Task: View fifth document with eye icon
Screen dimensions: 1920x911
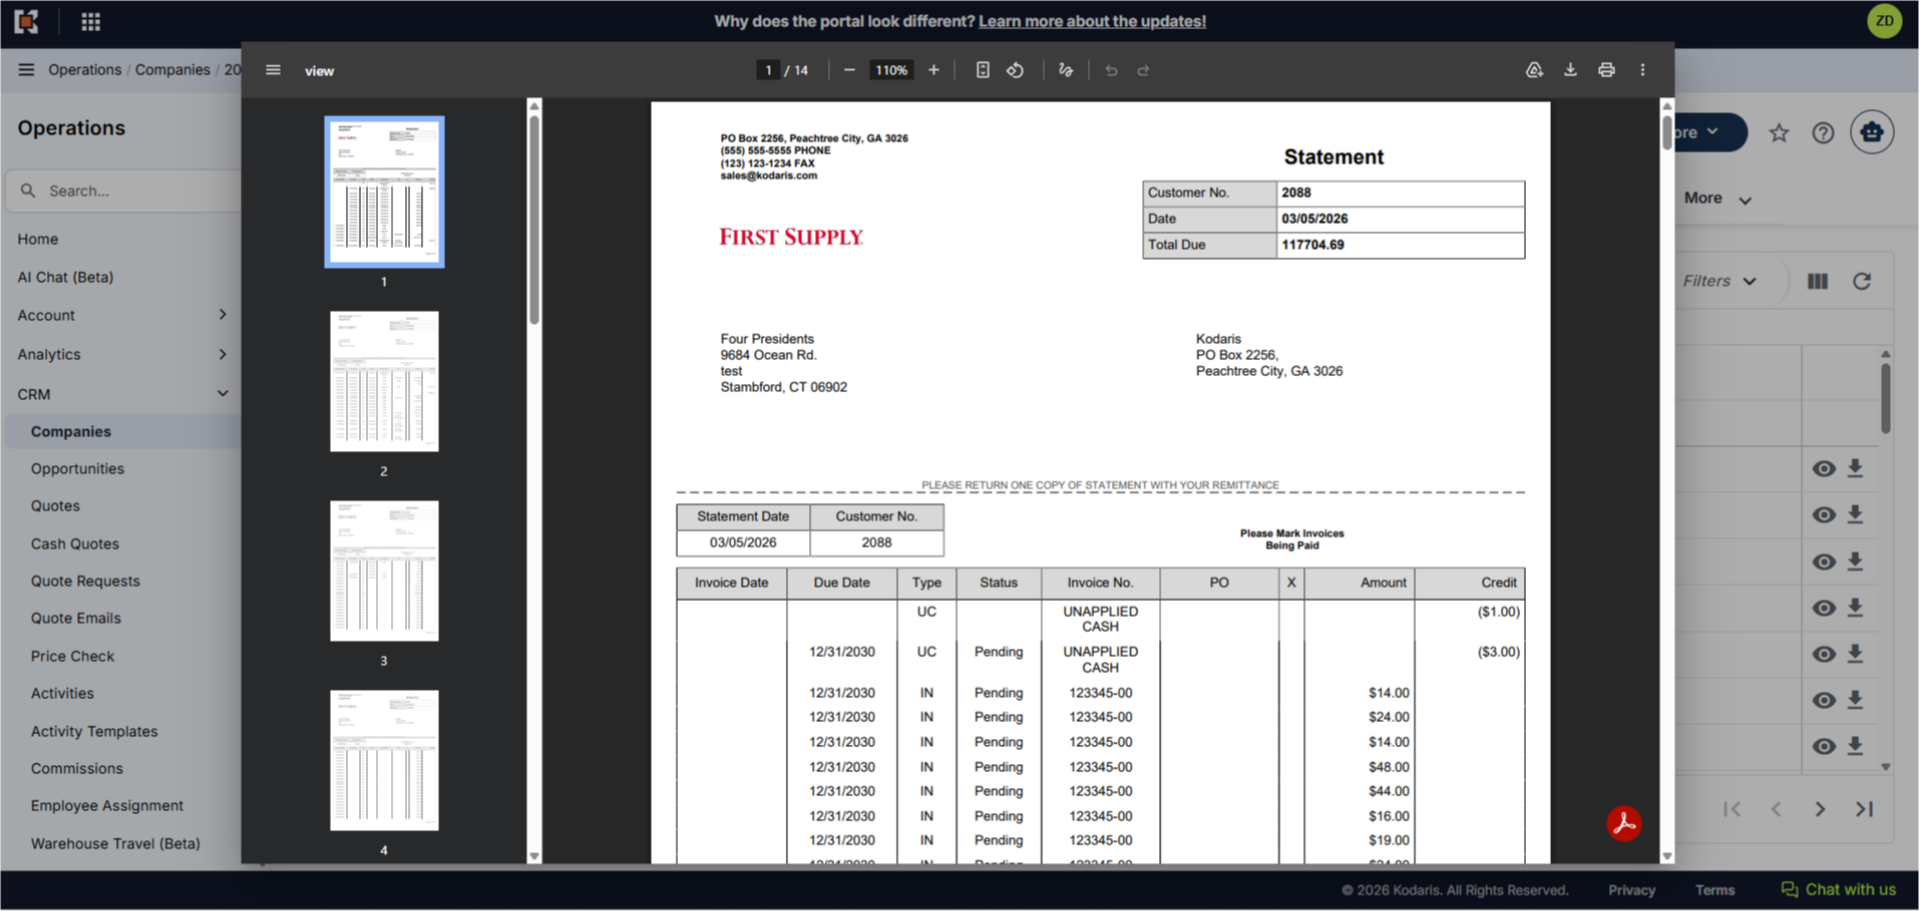Action: [x=1824, y=654]
